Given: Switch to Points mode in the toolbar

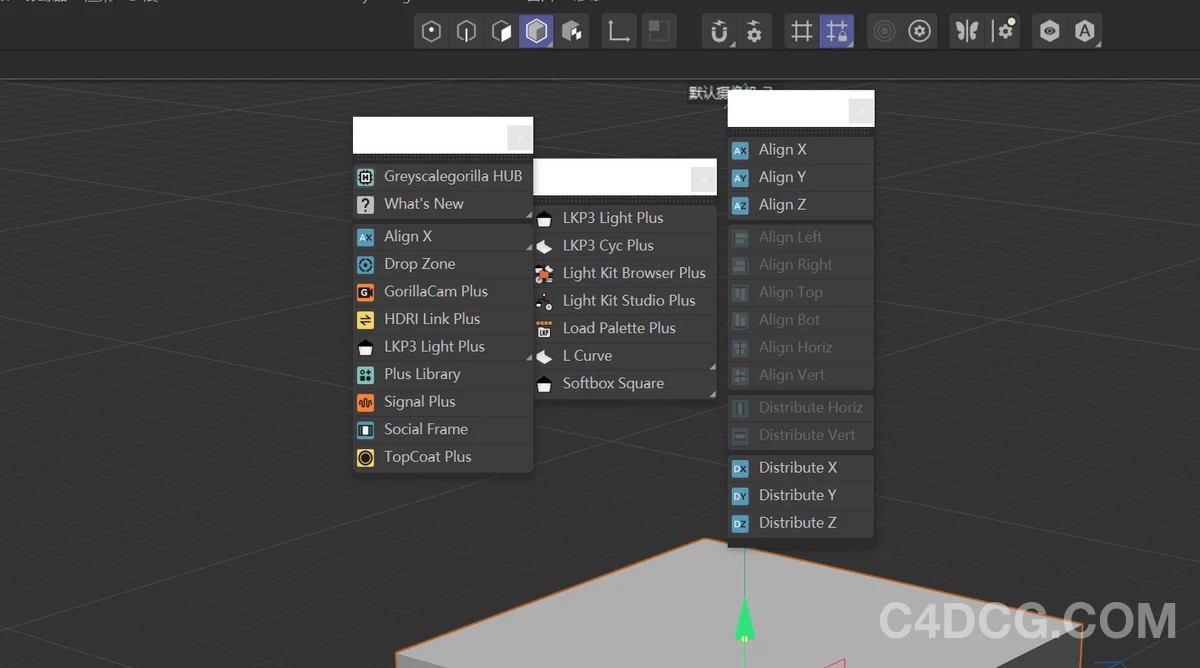Looking at the screenshot, I should [x=431, y=32].
